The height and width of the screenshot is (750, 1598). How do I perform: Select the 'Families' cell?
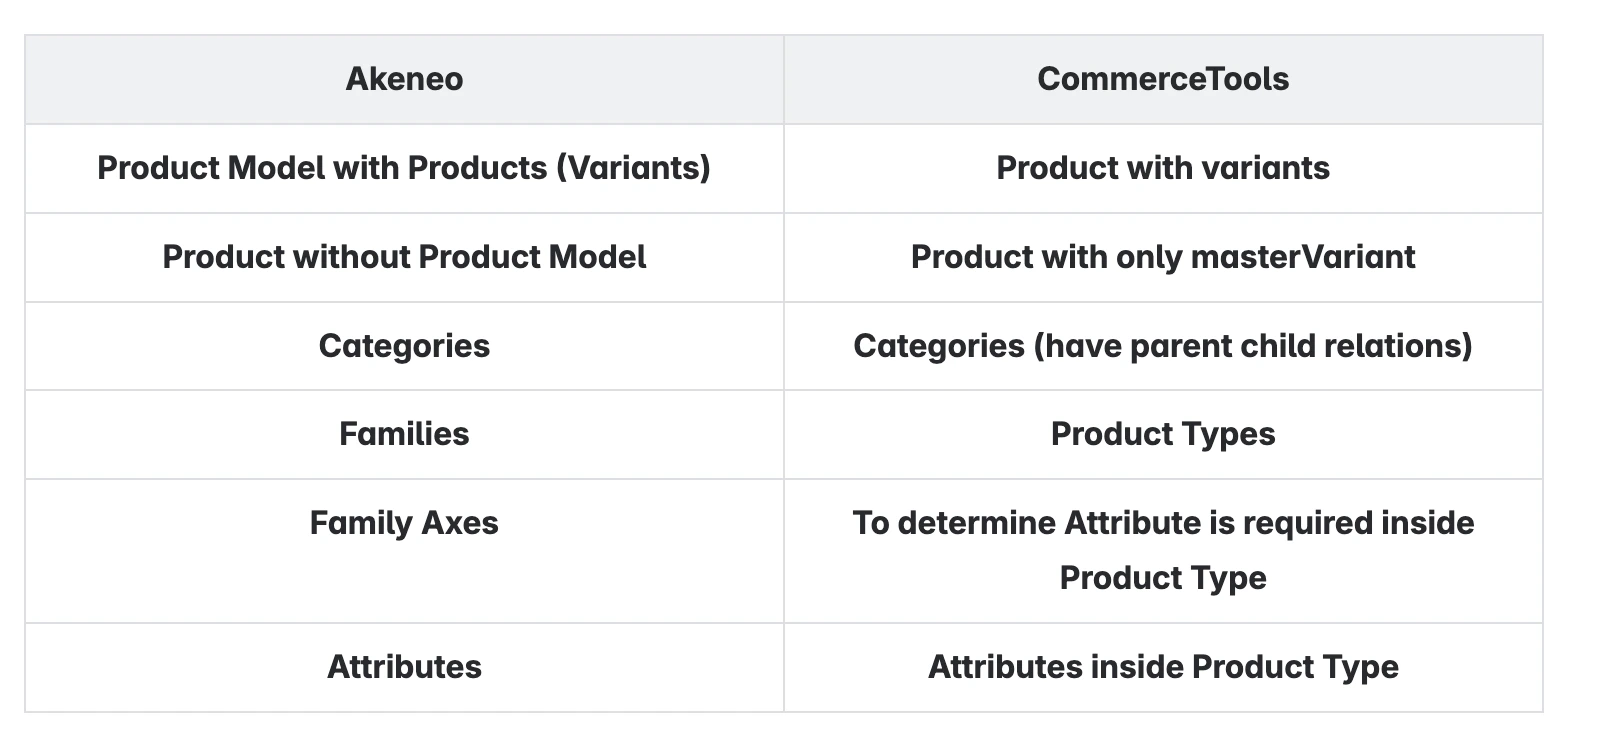404,434
